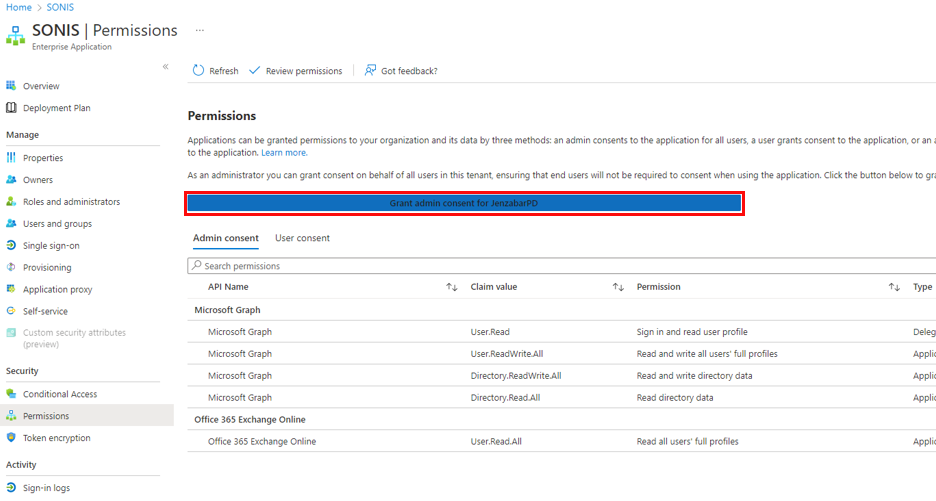Click the search magnifier icon
This screenshot has height=501, width=936.
click(x=196, y=265)
